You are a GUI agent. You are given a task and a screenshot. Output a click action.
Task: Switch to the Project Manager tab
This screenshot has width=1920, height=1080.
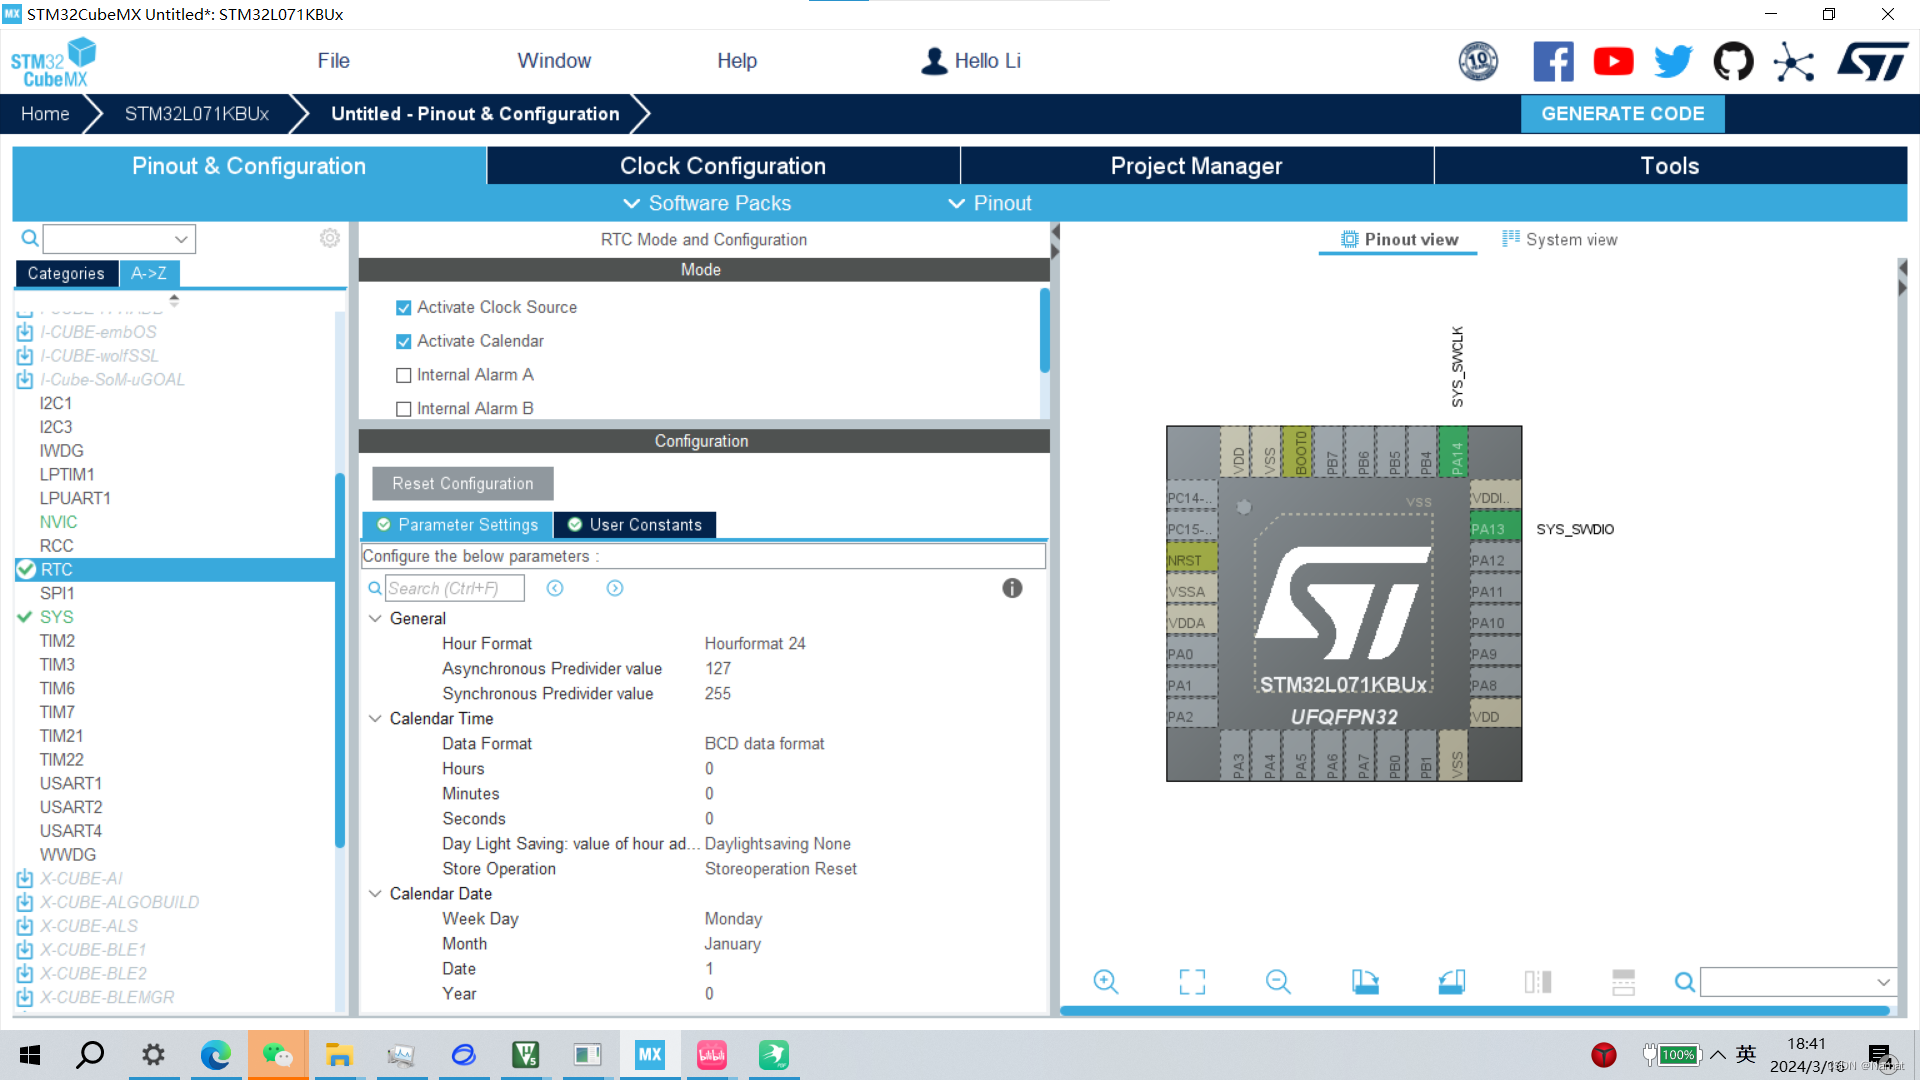(x=1196, y=166)
